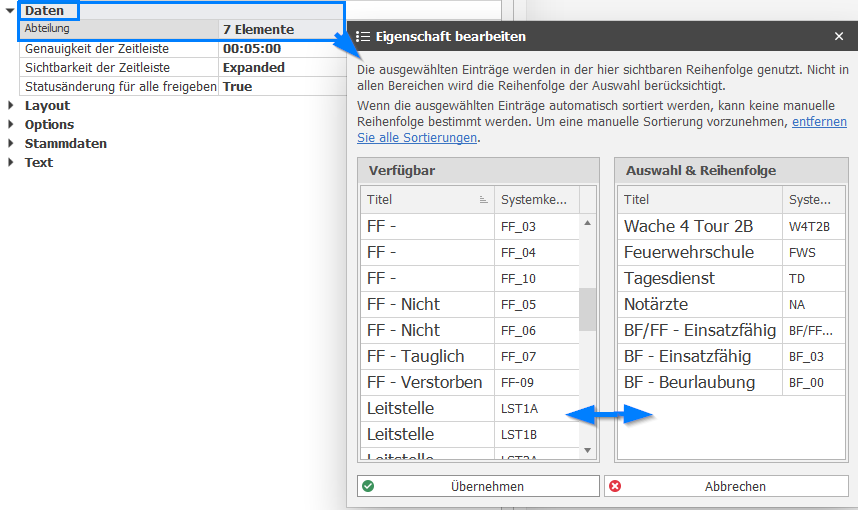Select the 'Wache 4 Tour 2B' entry
The image size is (858, 510).
point(689,226)
